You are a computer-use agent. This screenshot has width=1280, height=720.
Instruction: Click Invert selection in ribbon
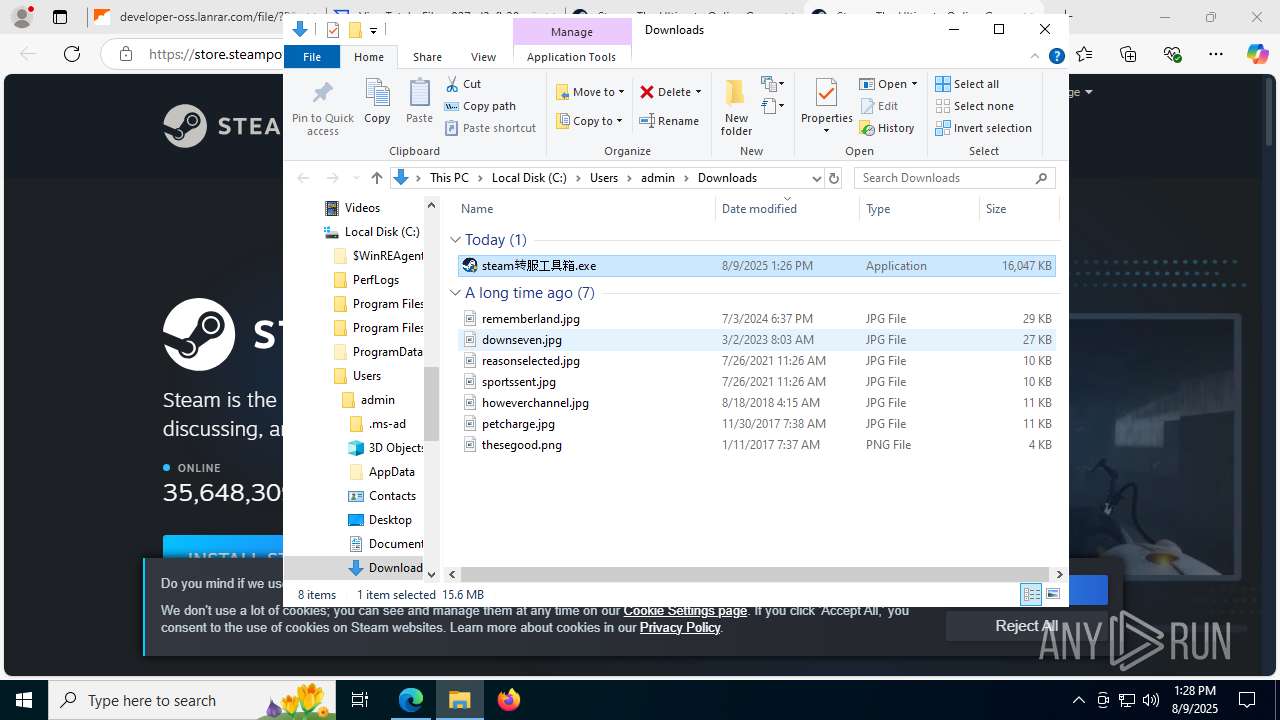[x=984, y=128]
